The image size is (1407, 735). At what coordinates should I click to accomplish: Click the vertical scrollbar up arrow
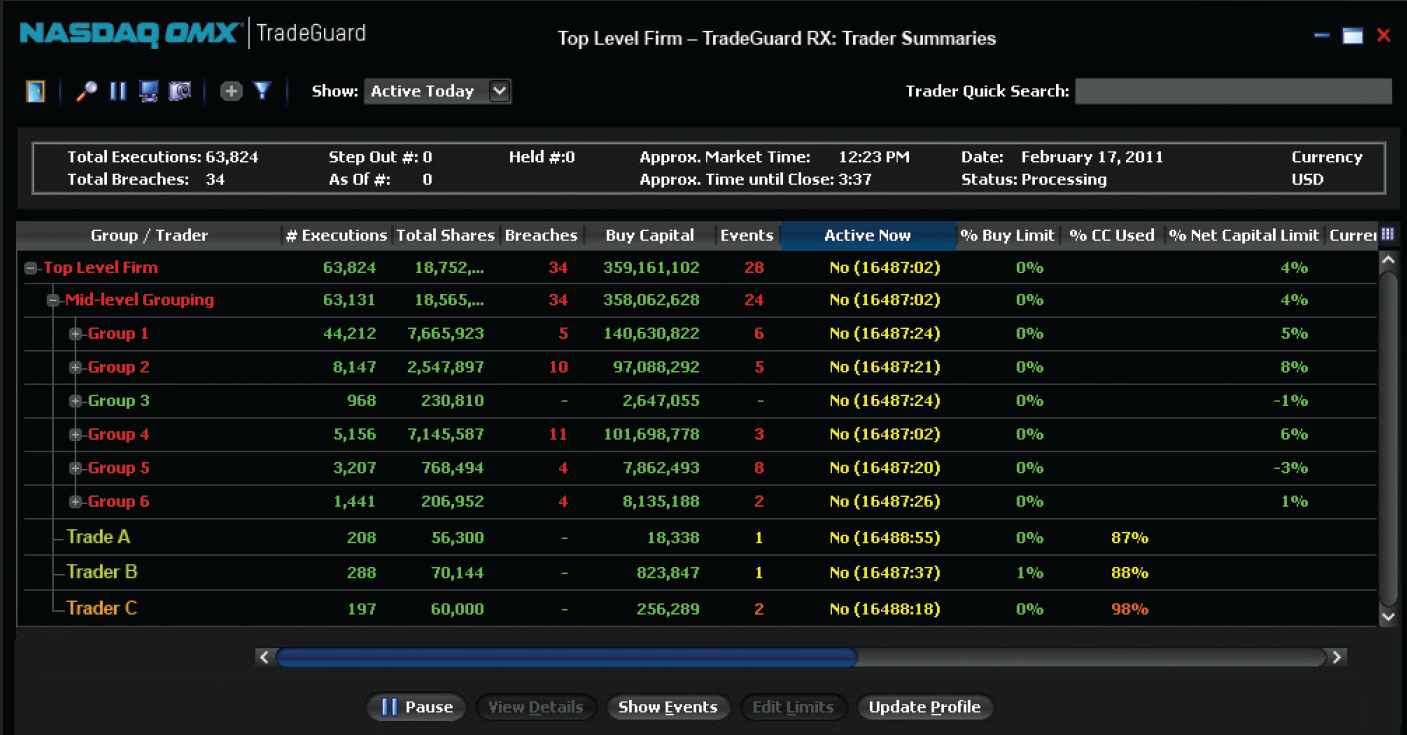1387,260
